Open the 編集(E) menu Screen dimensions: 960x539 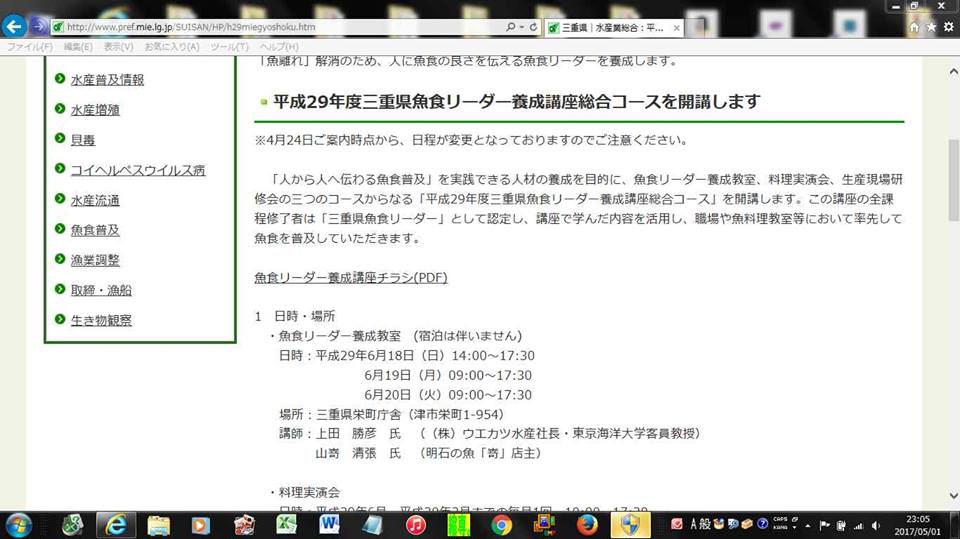(x=78, y=47)
